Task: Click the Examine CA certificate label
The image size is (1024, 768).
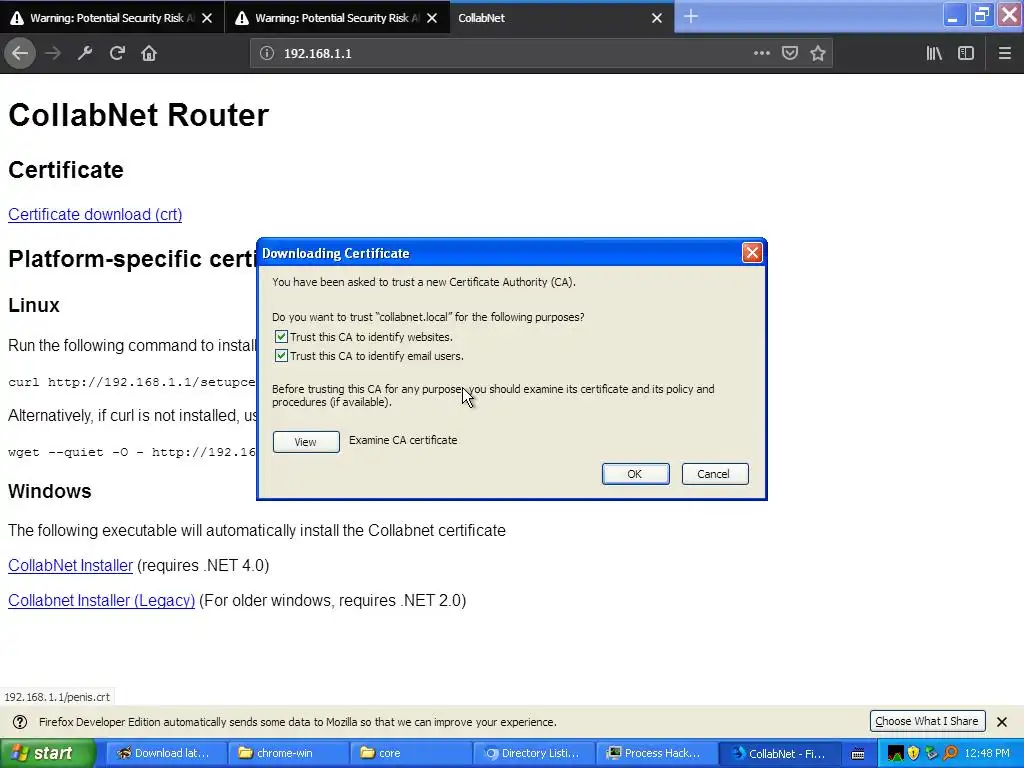Action: click(403, 440)
